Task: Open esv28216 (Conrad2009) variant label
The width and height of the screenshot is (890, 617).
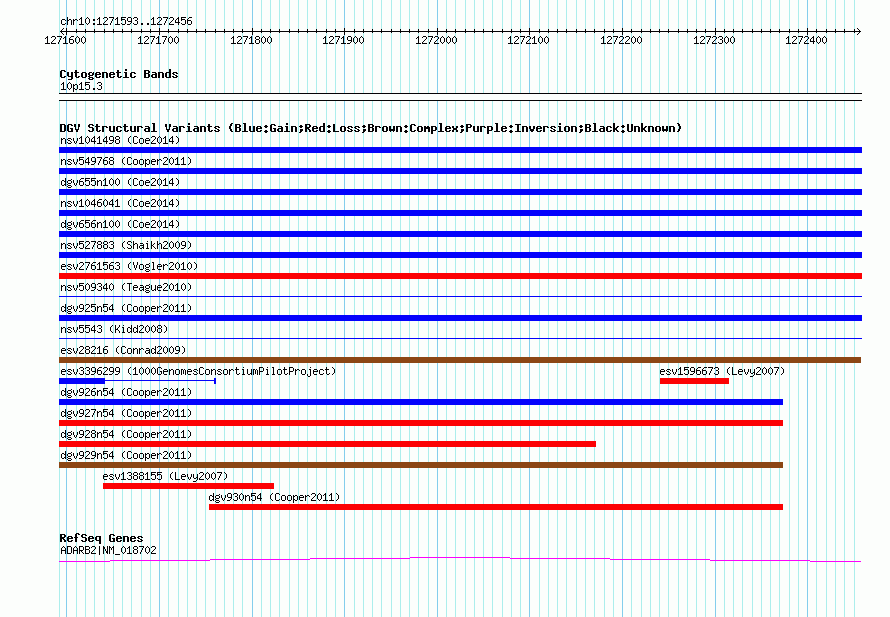Action: [123, 350]
